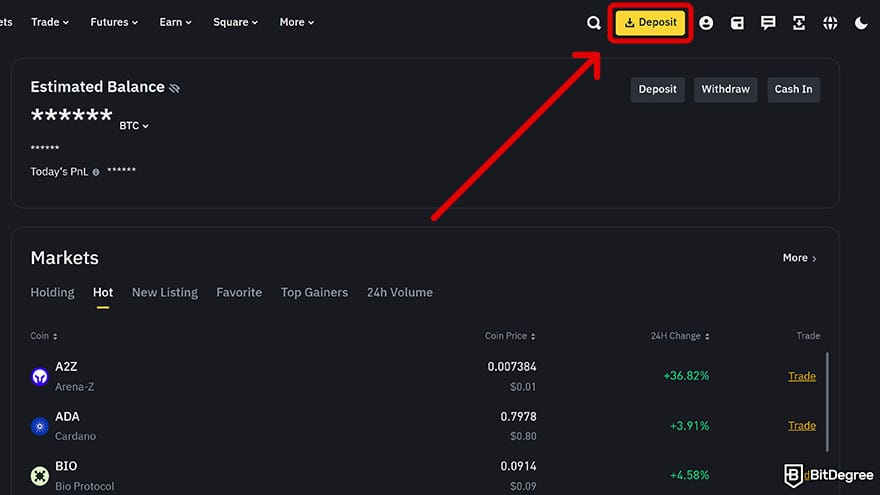Click the Arena-Z coin name text
Screen dimensions: 880x495
[75, 387]
